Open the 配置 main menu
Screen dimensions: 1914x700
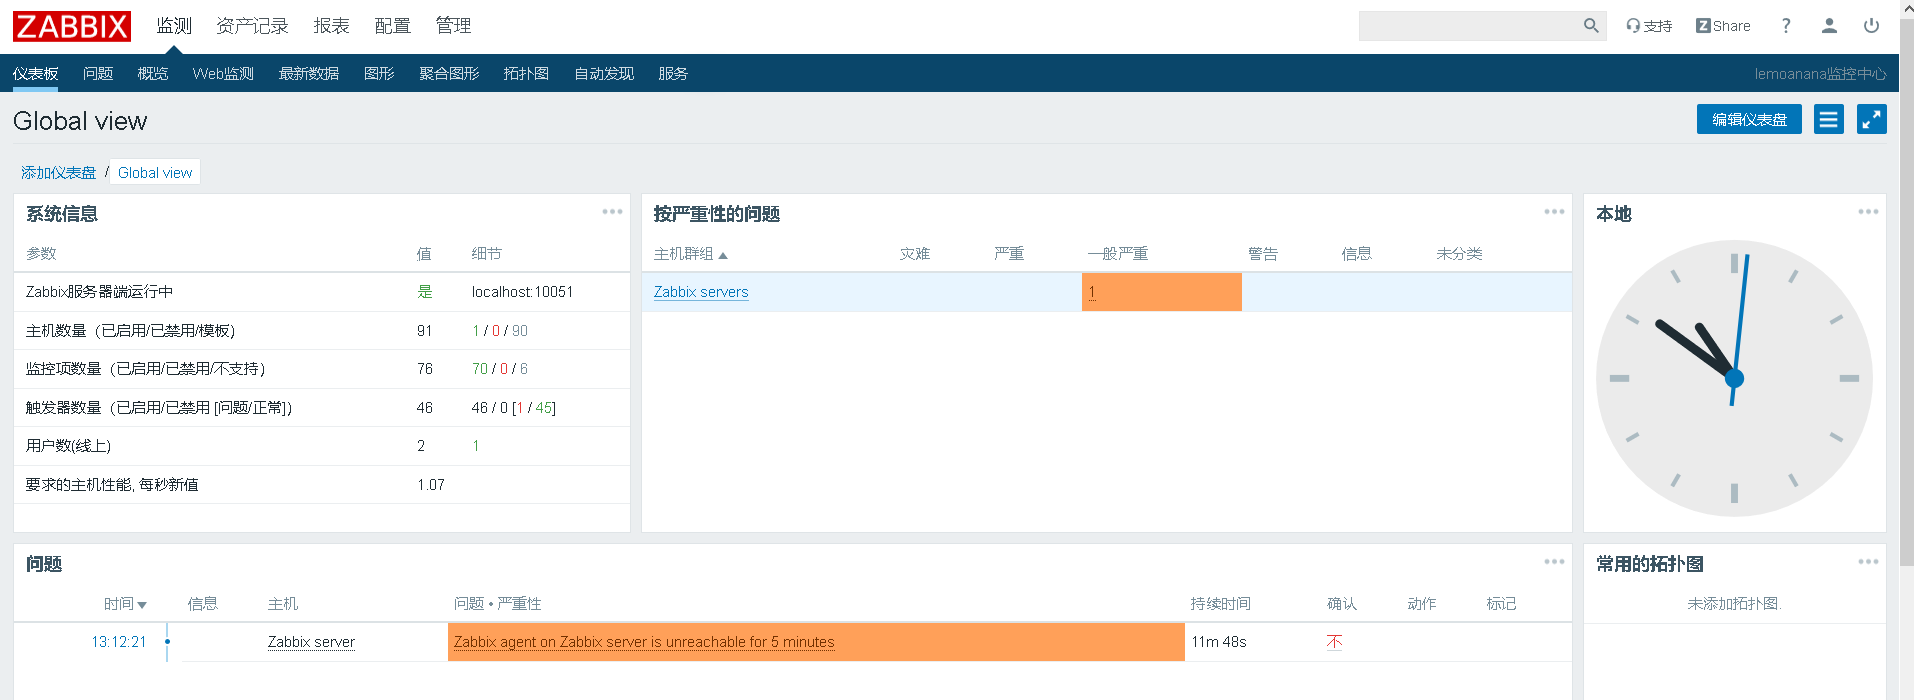[392, 26]
